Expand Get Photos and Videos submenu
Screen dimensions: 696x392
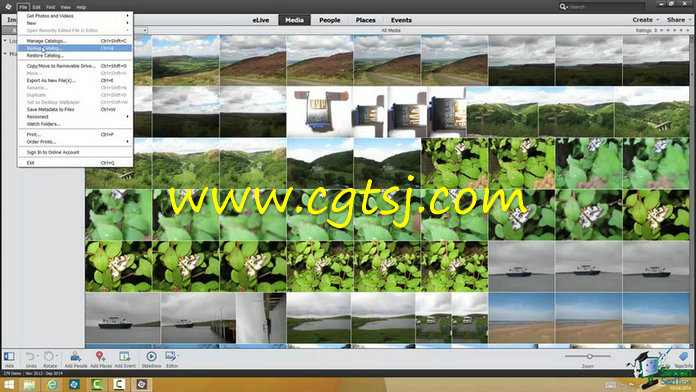(75, 16)
